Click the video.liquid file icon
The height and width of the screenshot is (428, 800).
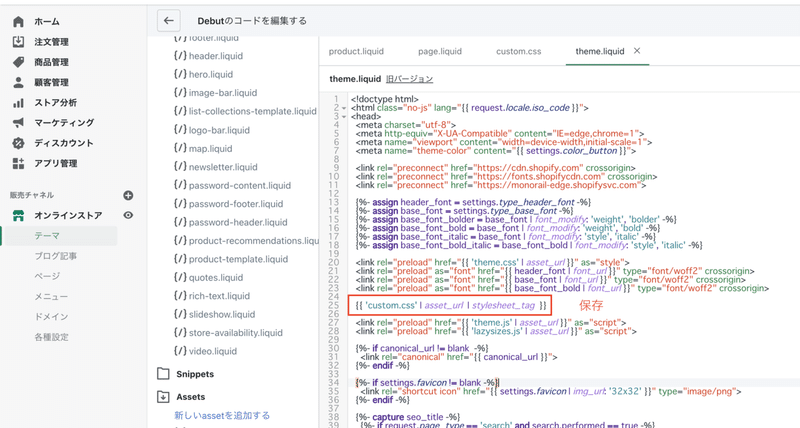[x=180, y=350]
